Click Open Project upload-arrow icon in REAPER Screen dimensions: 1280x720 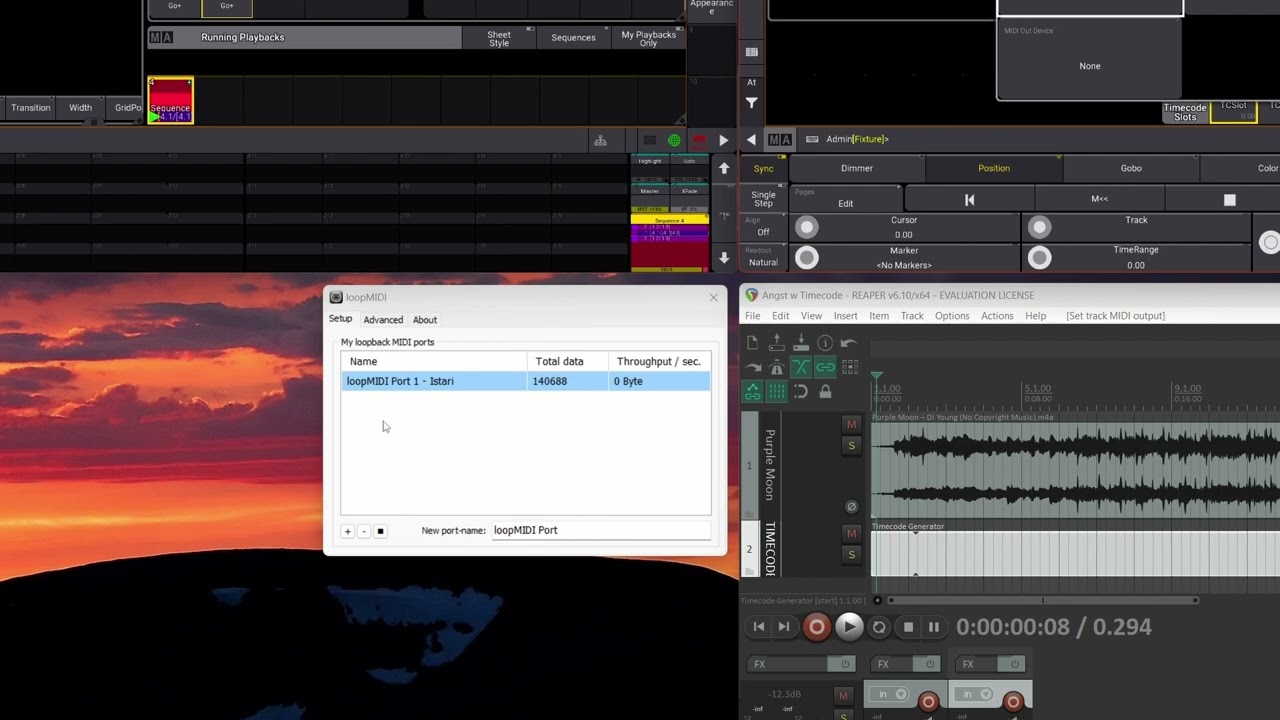click(777, 343)
